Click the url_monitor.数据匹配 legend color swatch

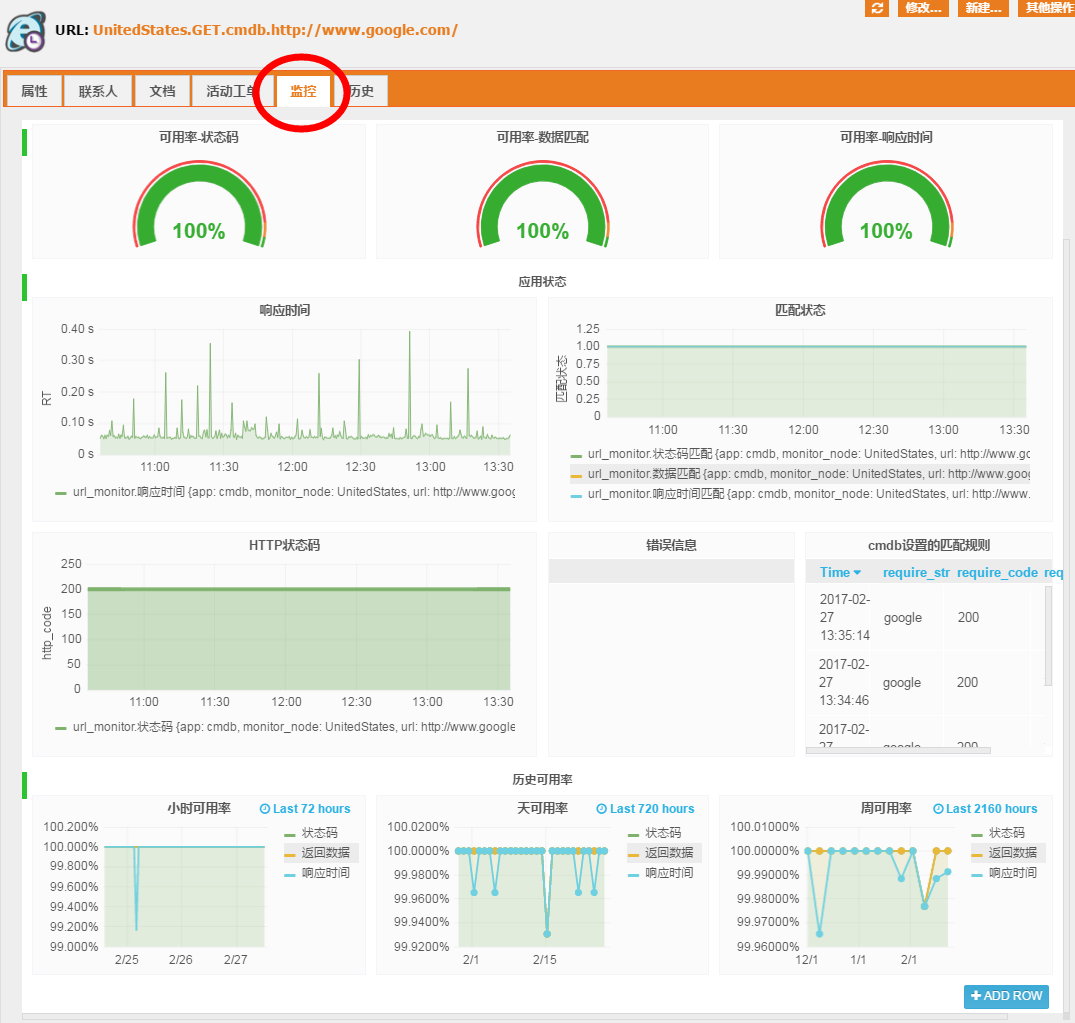(x=576, y=474)
